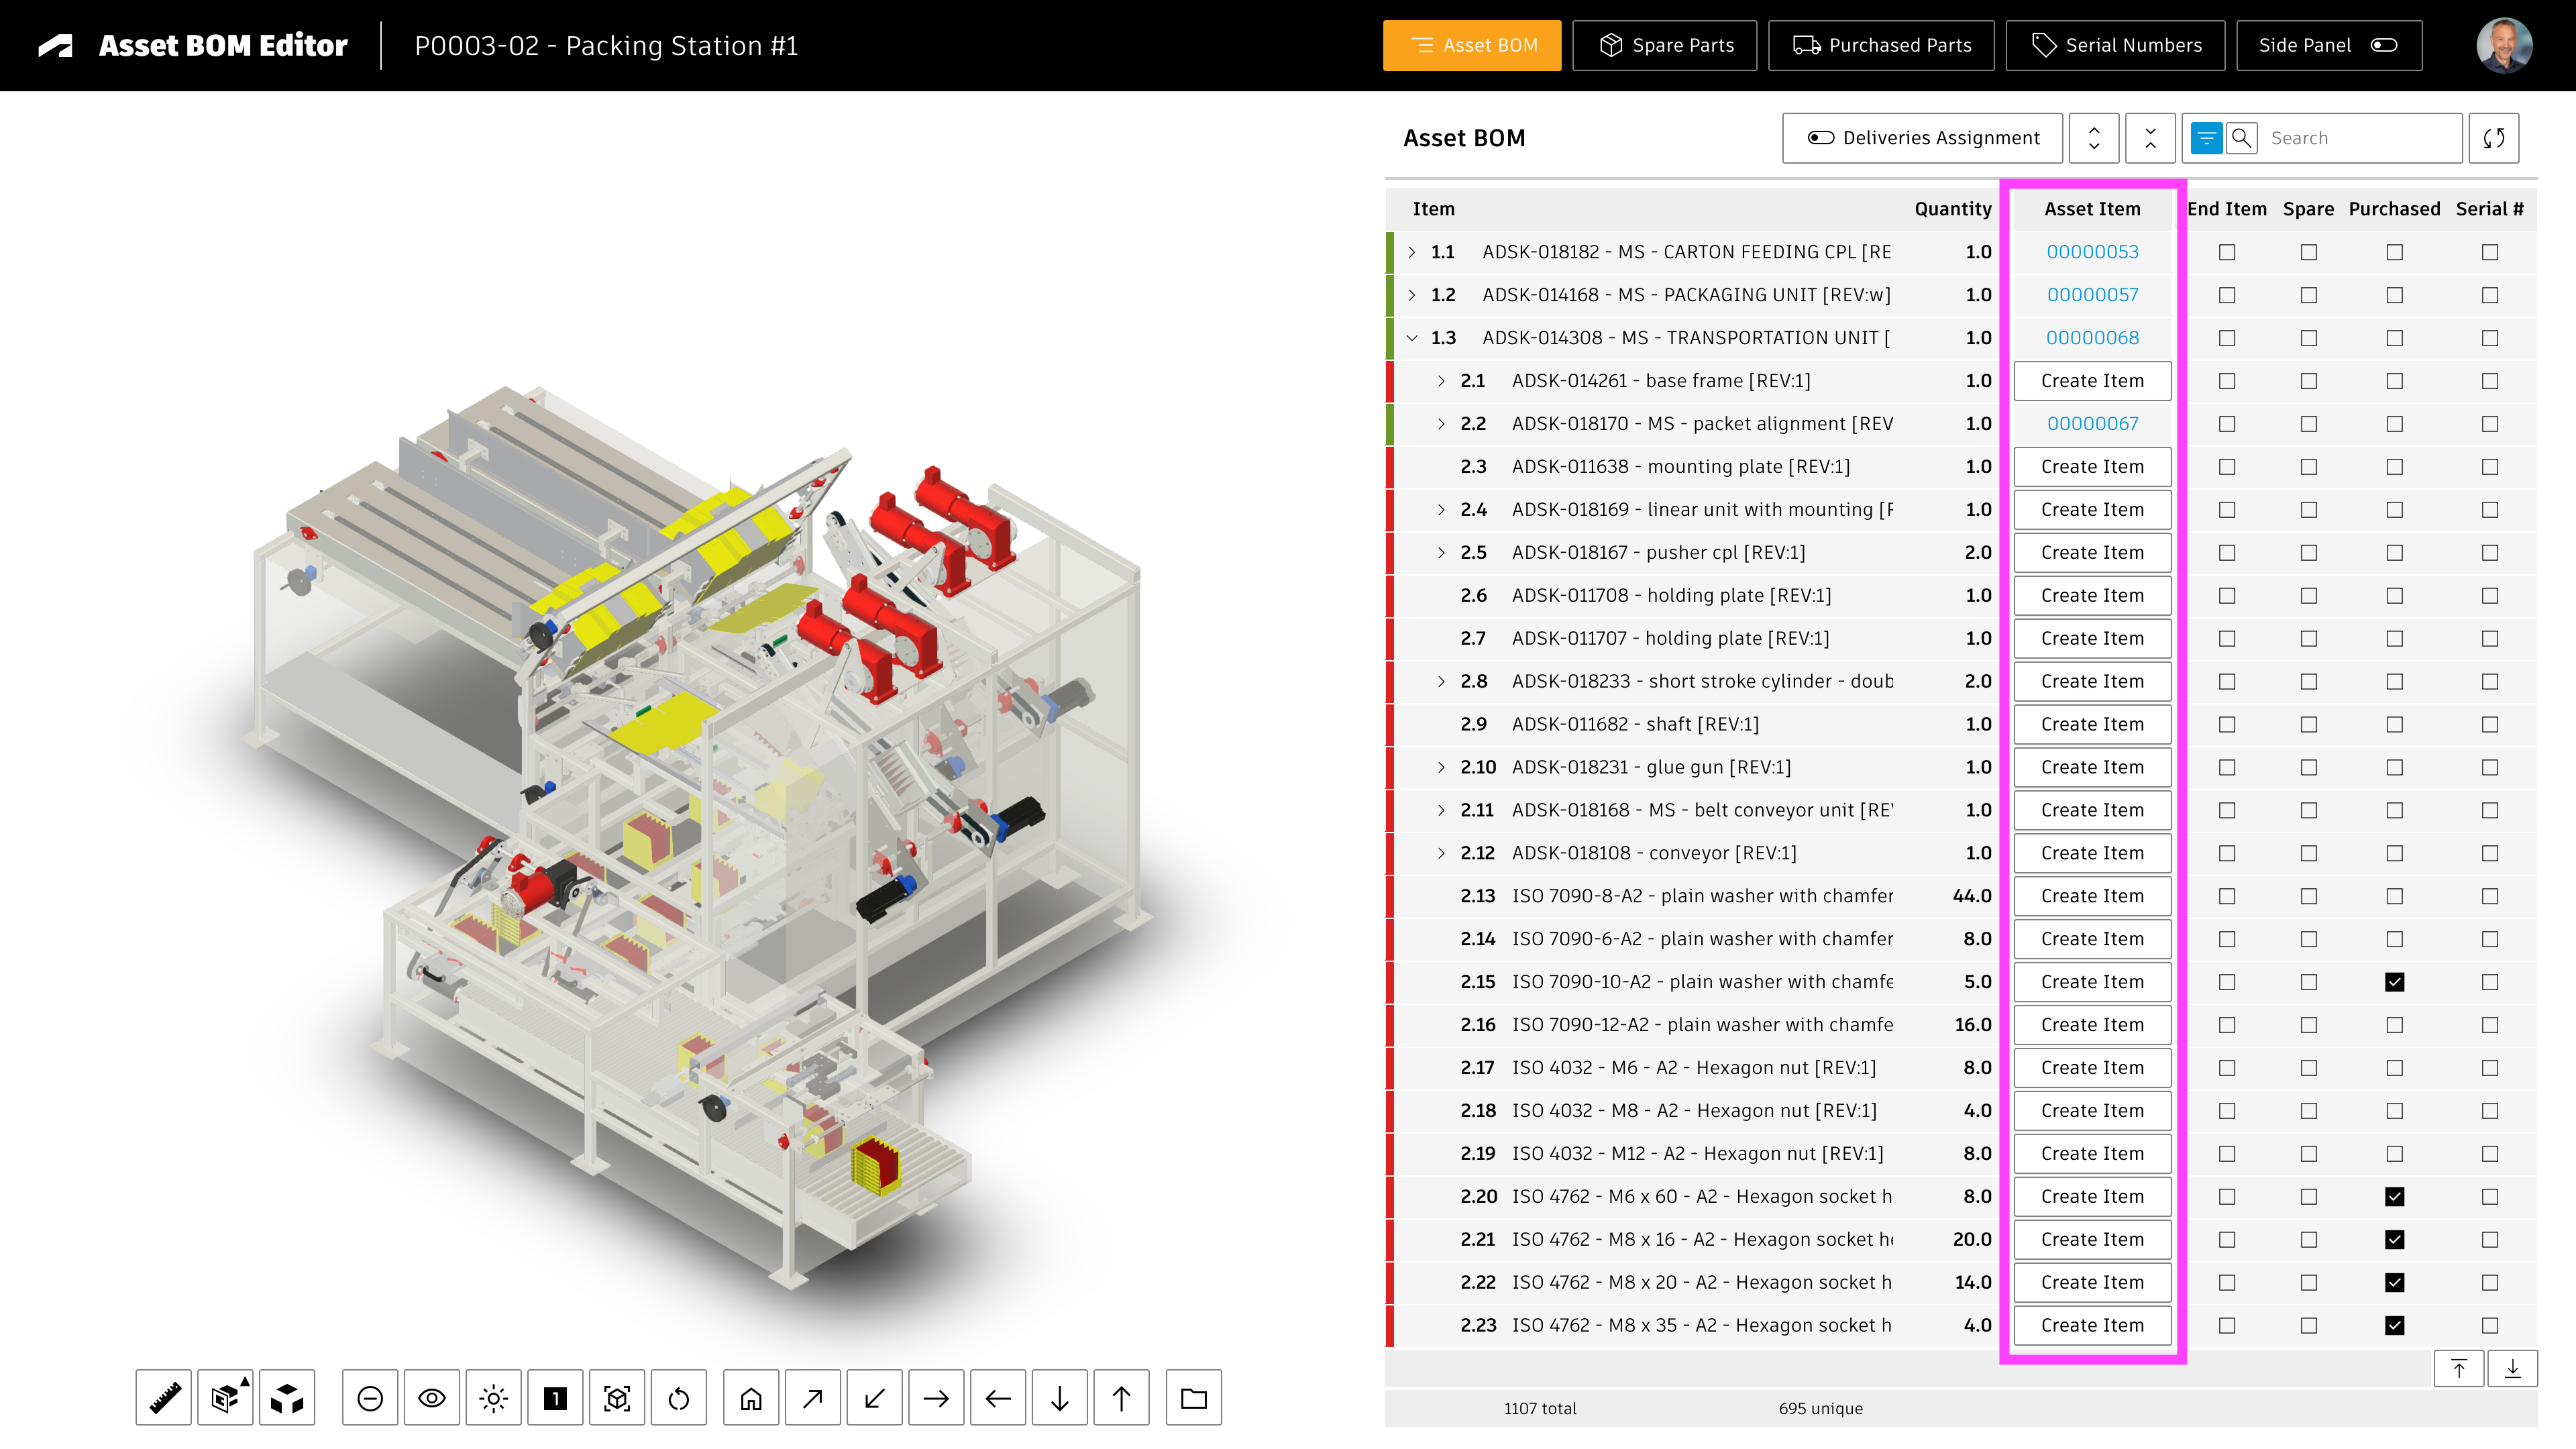Switch to the Spare Parts tab
This screenshot has width=2576, height=1449.
coord(1664,45)
